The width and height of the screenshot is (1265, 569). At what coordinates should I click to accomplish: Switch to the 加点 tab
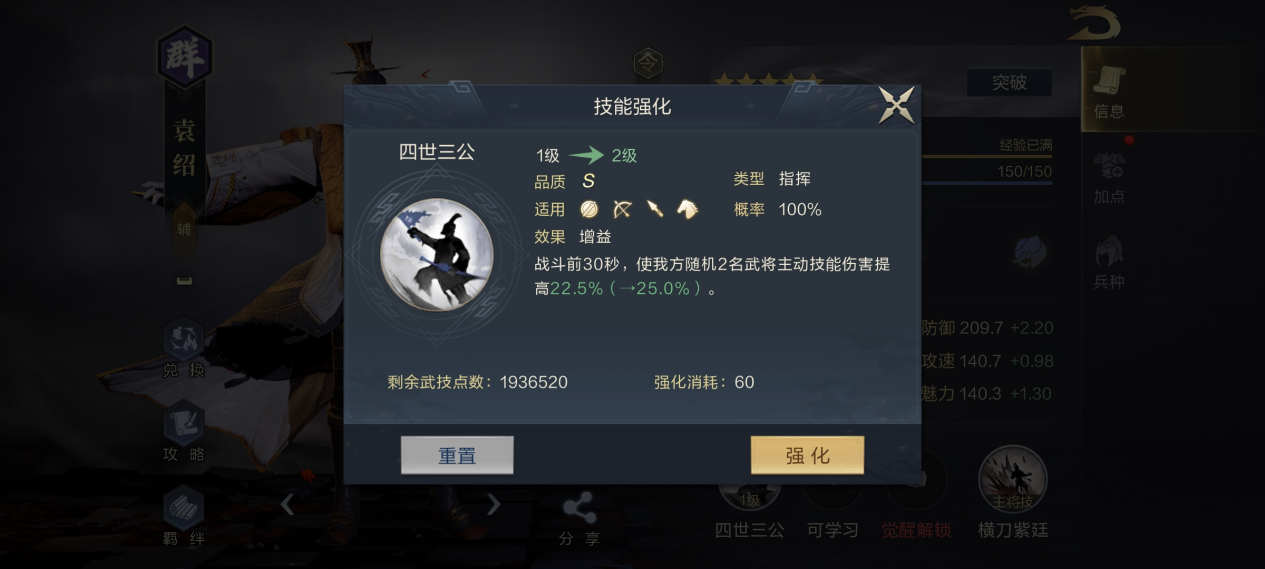coord(1109,177)
